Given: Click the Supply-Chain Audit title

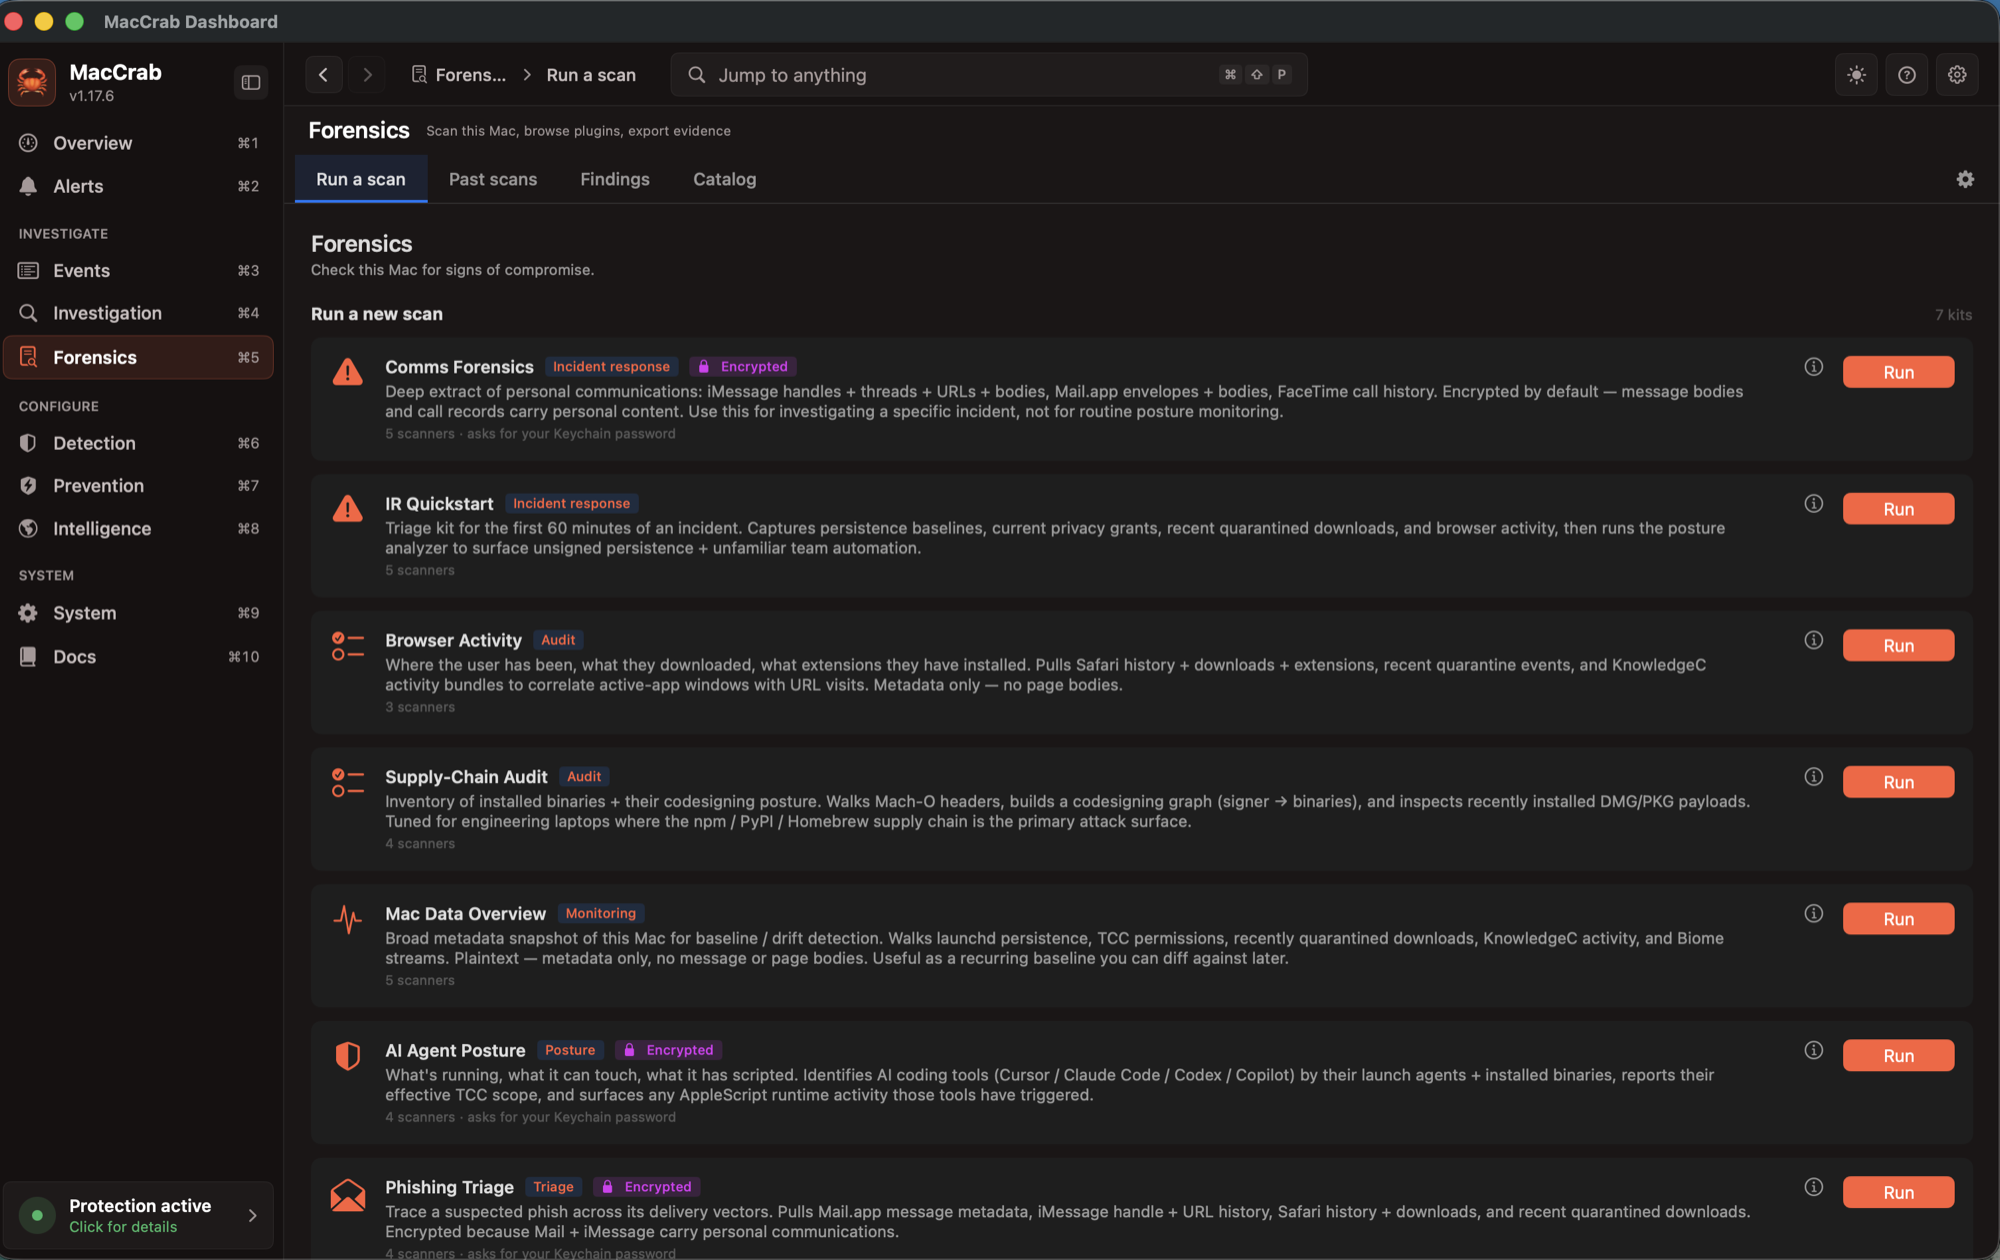Looking at the screenshot, I should (x=466, y=777).
